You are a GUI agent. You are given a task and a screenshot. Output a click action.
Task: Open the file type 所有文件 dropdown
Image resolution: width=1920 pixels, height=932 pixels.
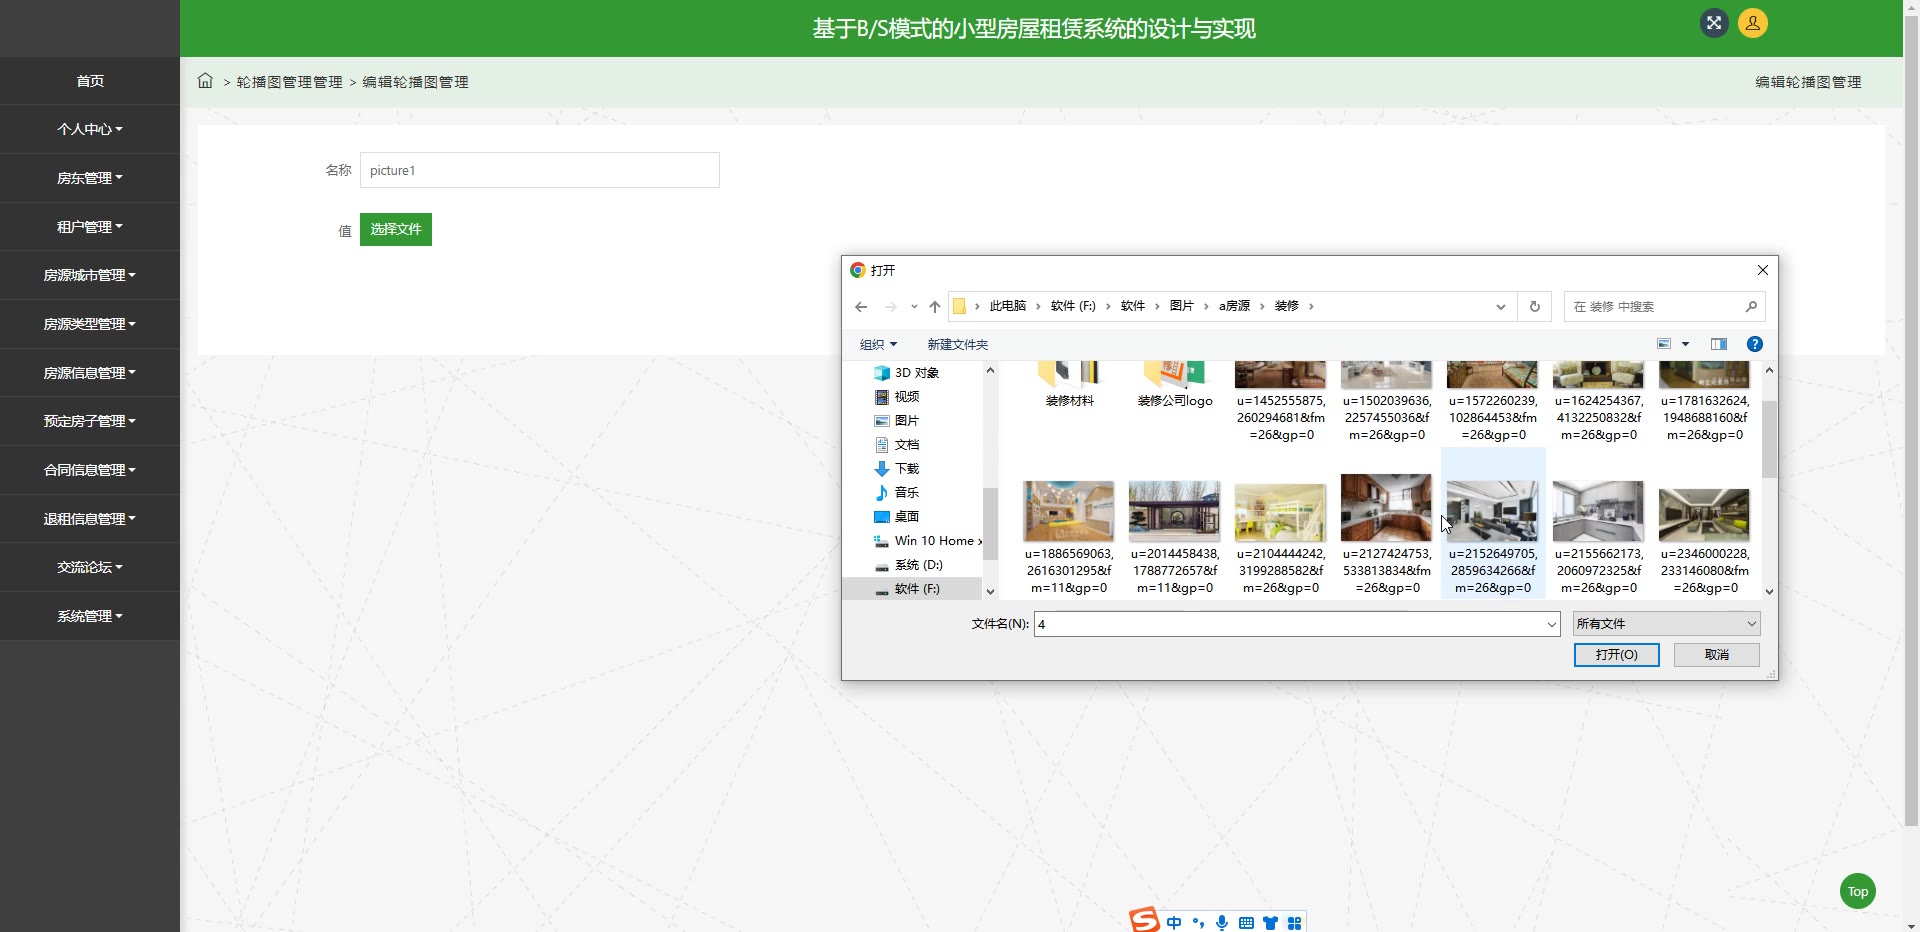(x=1666, y=624)
